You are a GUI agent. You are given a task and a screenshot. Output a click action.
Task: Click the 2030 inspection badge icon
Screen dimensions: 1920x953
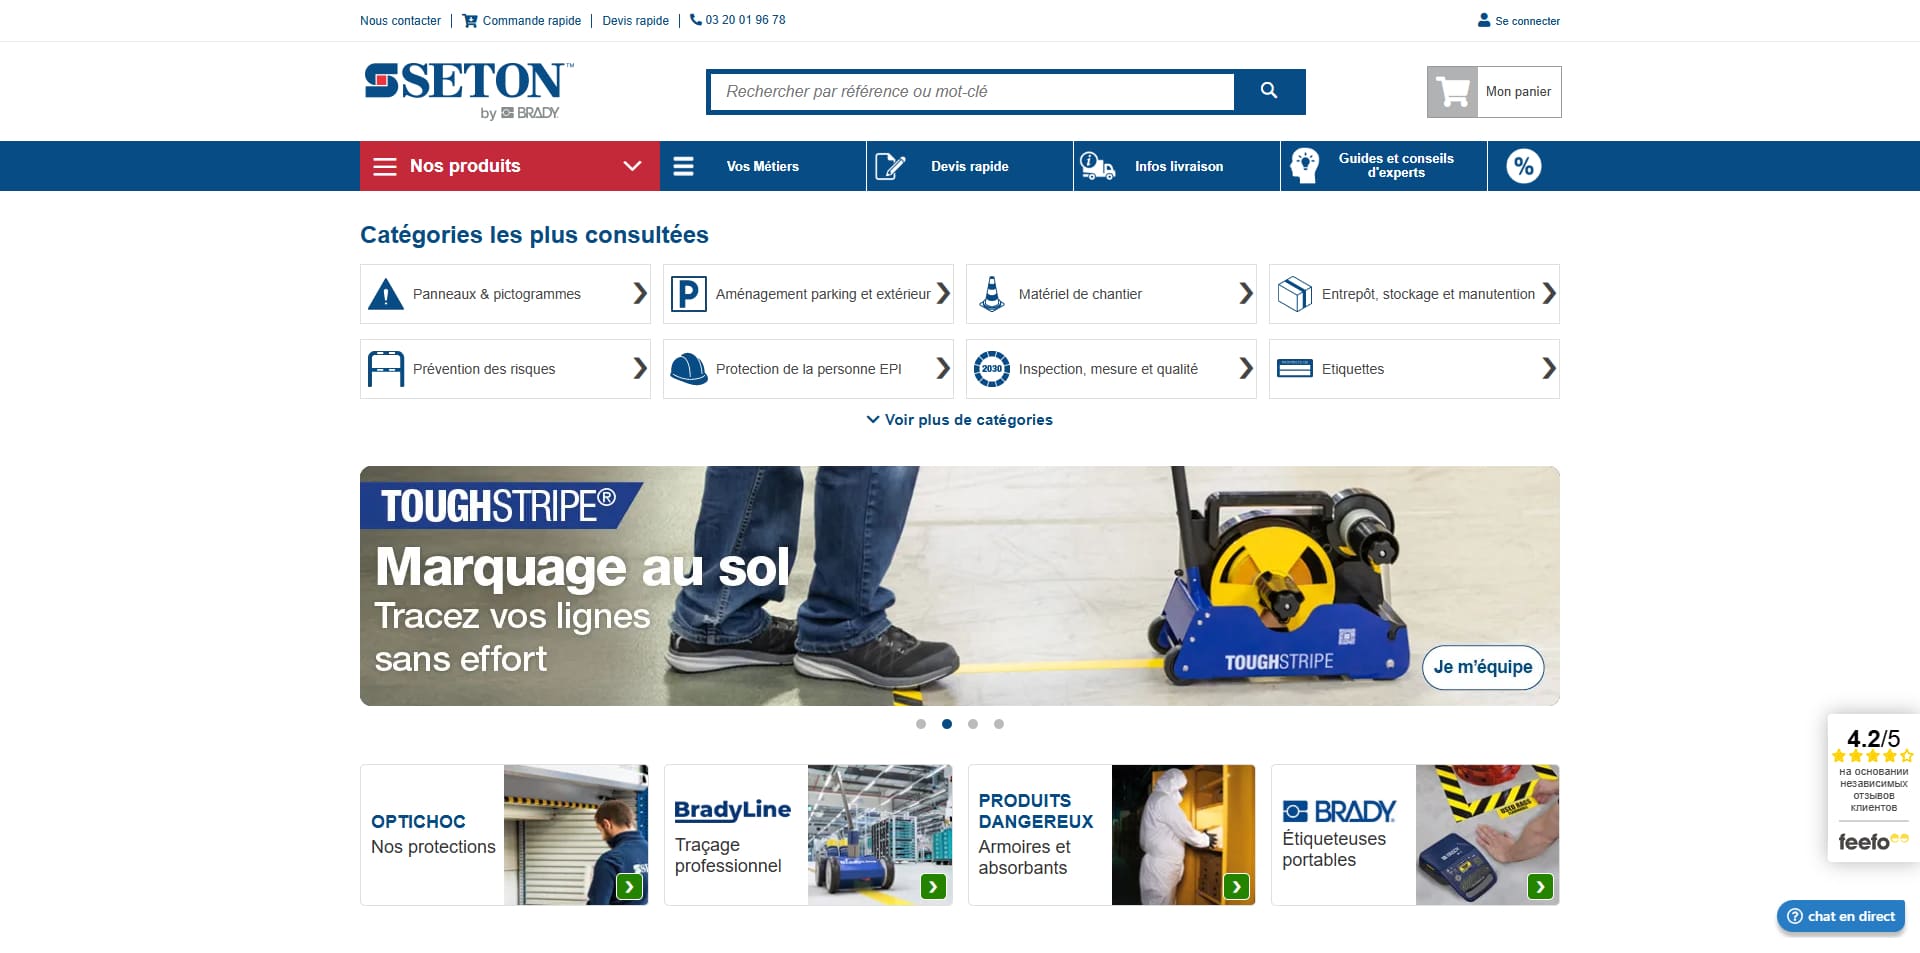[991, 369]
